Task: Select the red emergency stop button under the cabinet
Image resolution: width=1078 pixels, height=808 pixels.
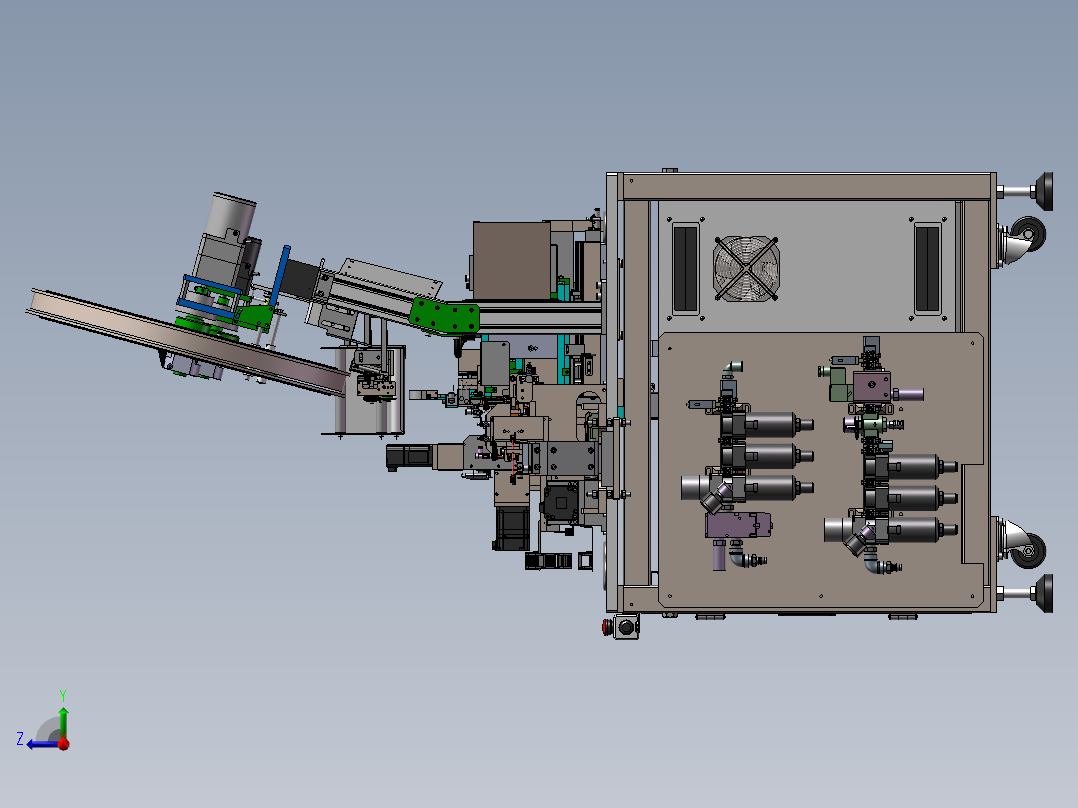Action: (608, 627)
